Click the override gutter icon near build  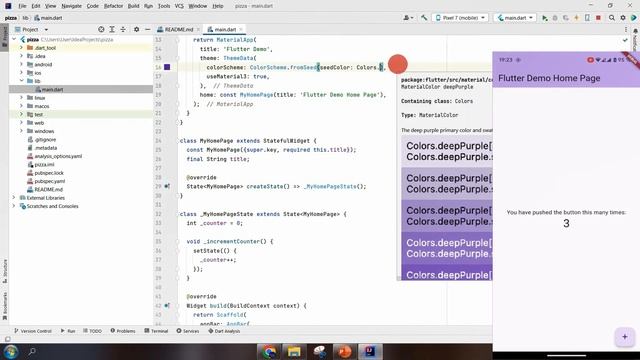(167, 305)
